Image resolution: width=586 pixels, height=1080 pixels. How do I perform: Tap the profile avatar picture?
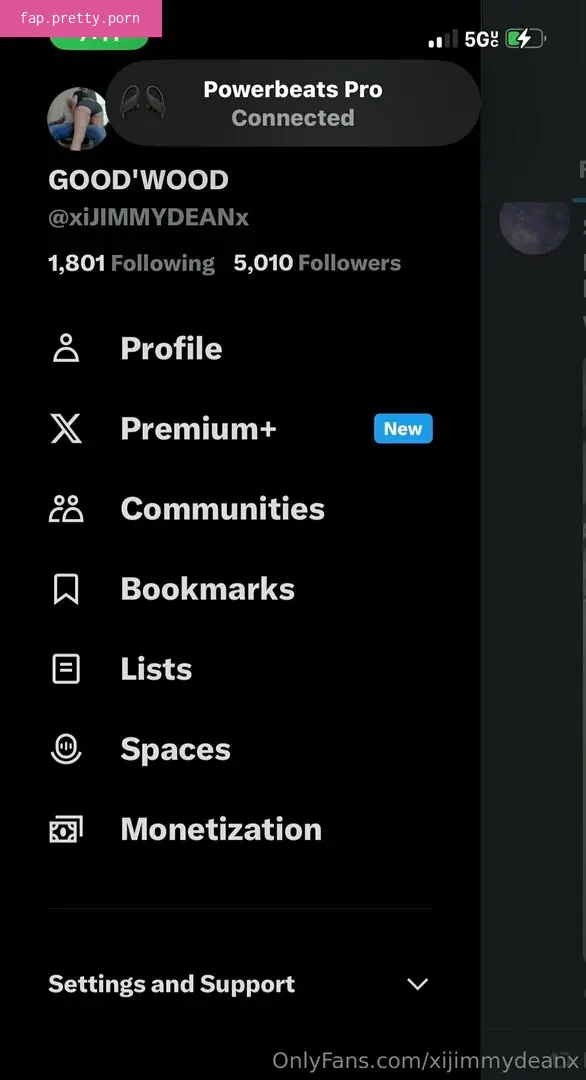point(77,118)
